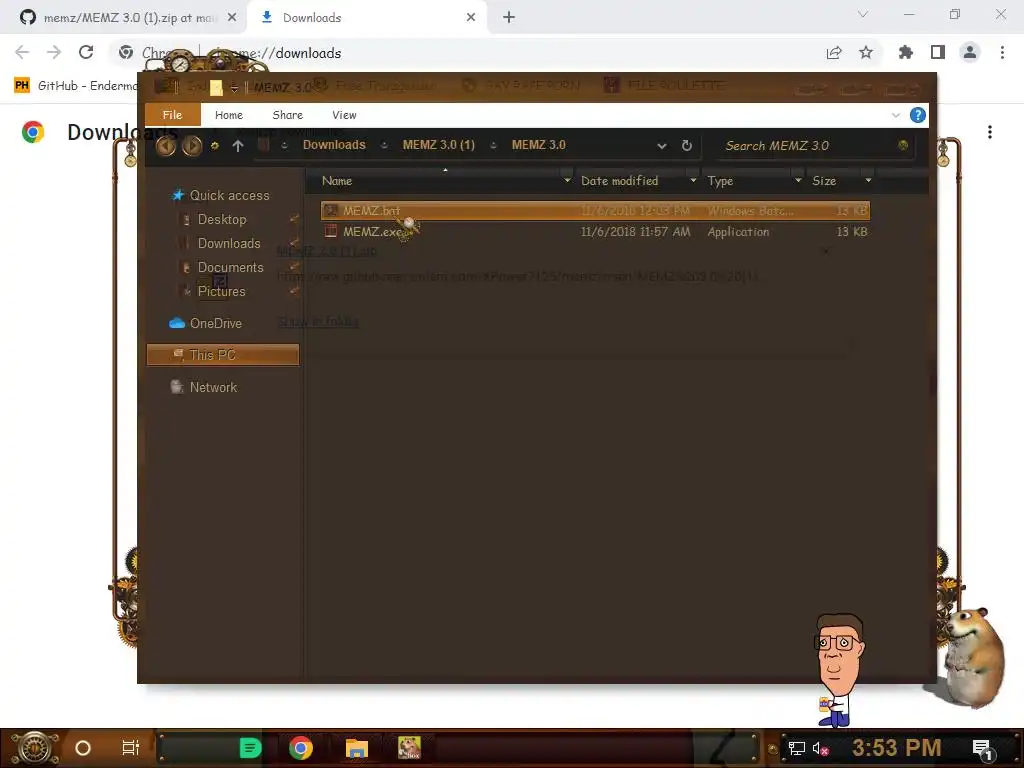Open the Type column filter dropdown
The image size is (1024, 768).
(x=797, y=180)
